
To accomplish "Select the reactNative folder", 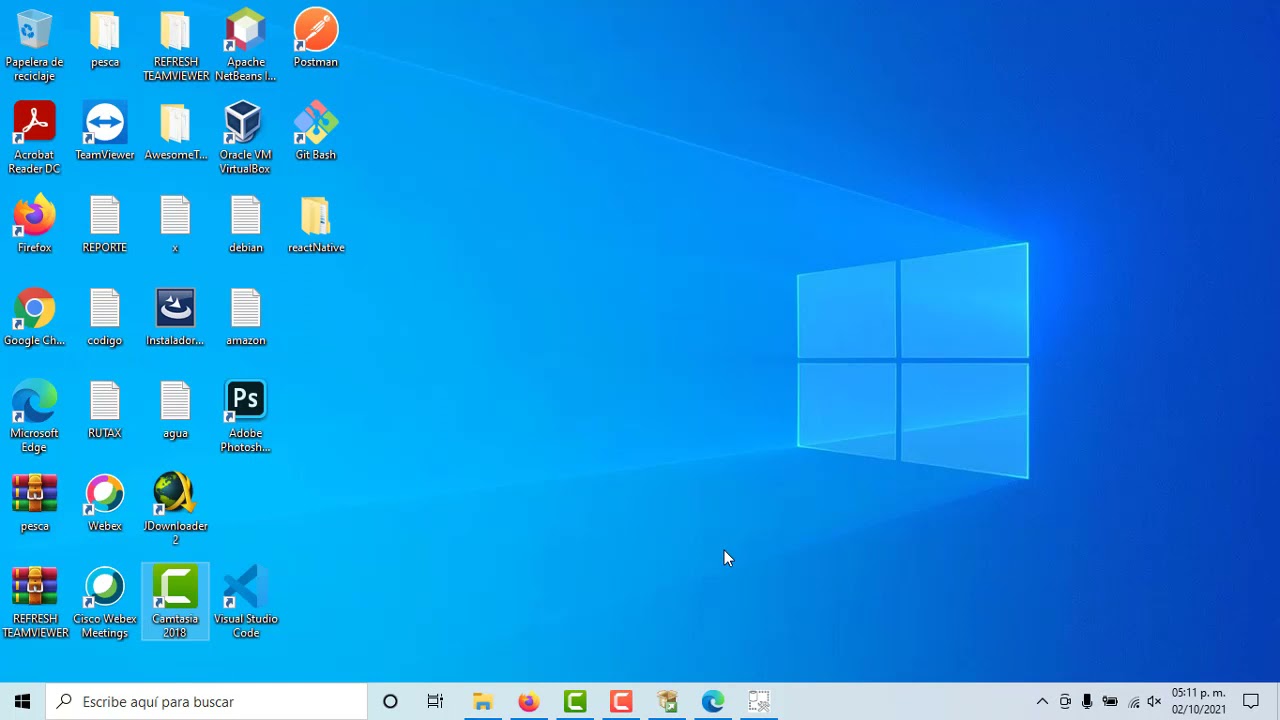I will coord(315,225).
